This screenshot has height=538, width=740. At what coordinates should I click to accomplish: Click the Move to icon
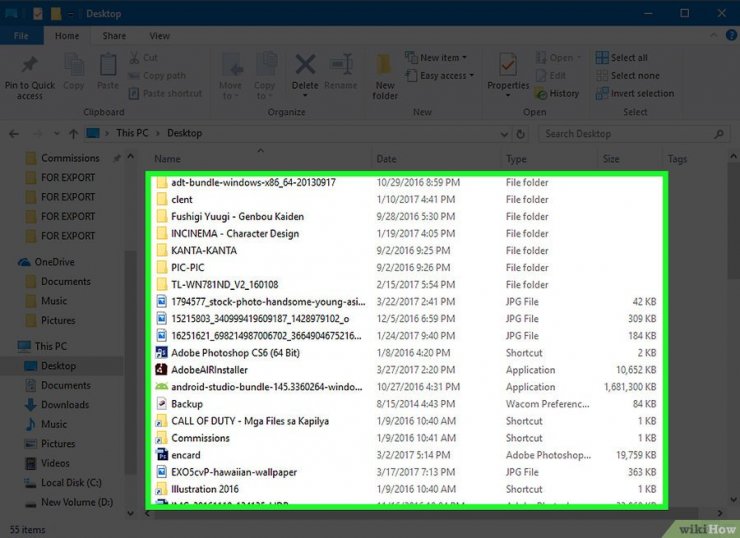[231, 68]
